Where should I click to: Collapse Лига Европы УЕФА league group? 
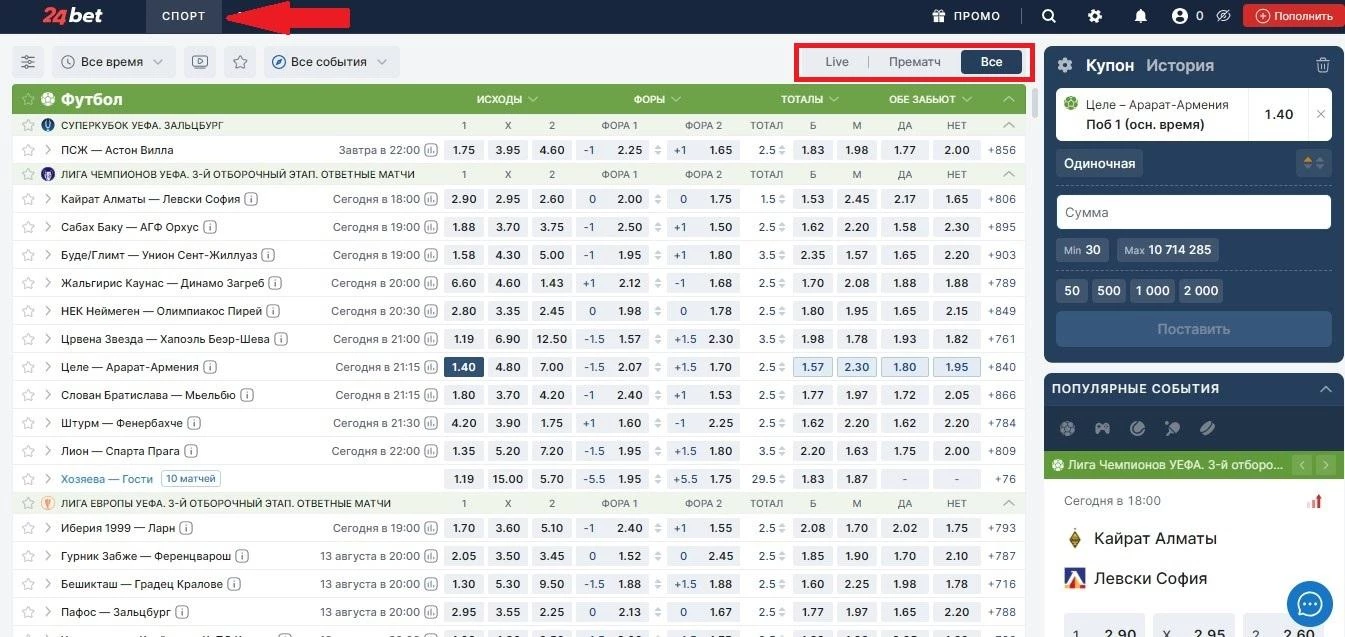[x=1009, y=503]
